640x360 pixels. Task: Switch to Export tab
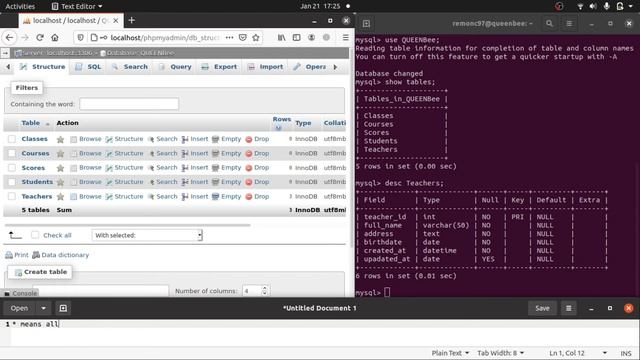point(220,67)
